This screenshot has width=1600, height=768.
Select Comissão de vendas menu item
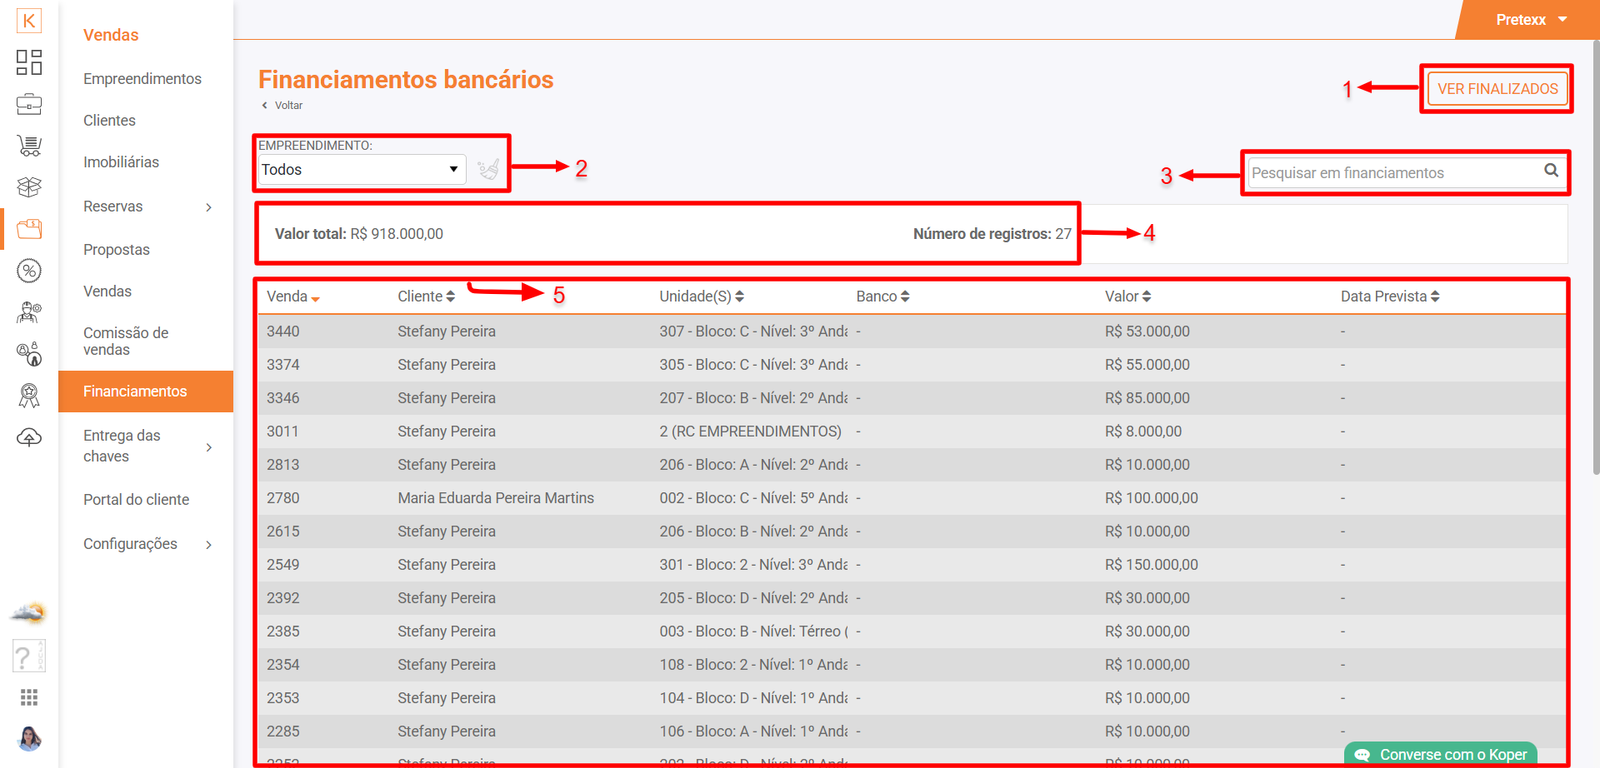(x=125, y=341)
